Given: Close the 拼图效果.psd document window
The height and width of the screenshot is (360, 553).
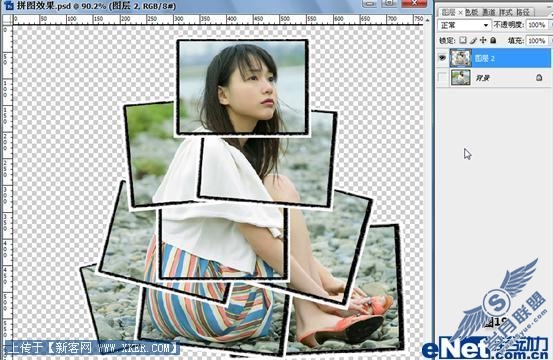Looking at the screenshot, I should (x=414, y=3).
